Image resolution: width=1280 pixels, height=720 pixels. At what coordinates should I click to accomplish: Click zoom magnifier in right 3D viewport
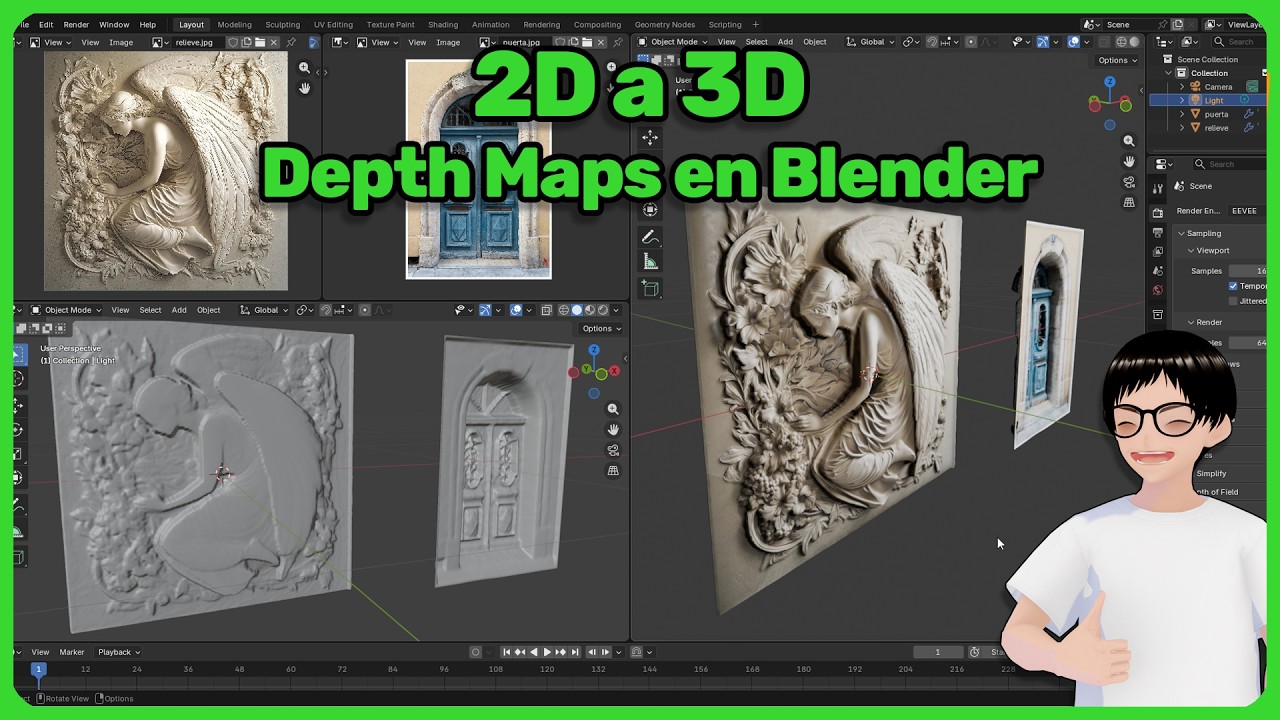(x=1129, y=141)
